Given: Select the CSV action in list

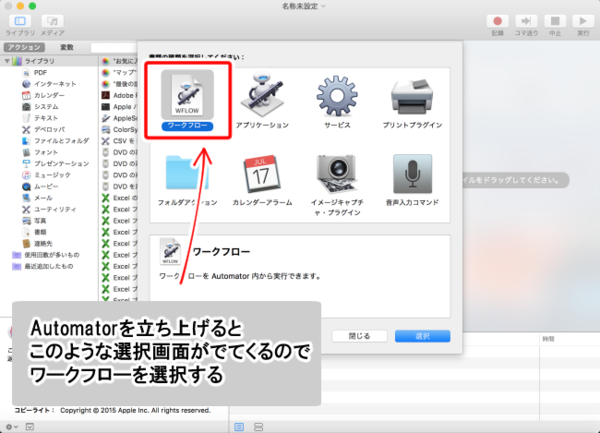Looking at the screenshot, I should (x=119, y=141).
